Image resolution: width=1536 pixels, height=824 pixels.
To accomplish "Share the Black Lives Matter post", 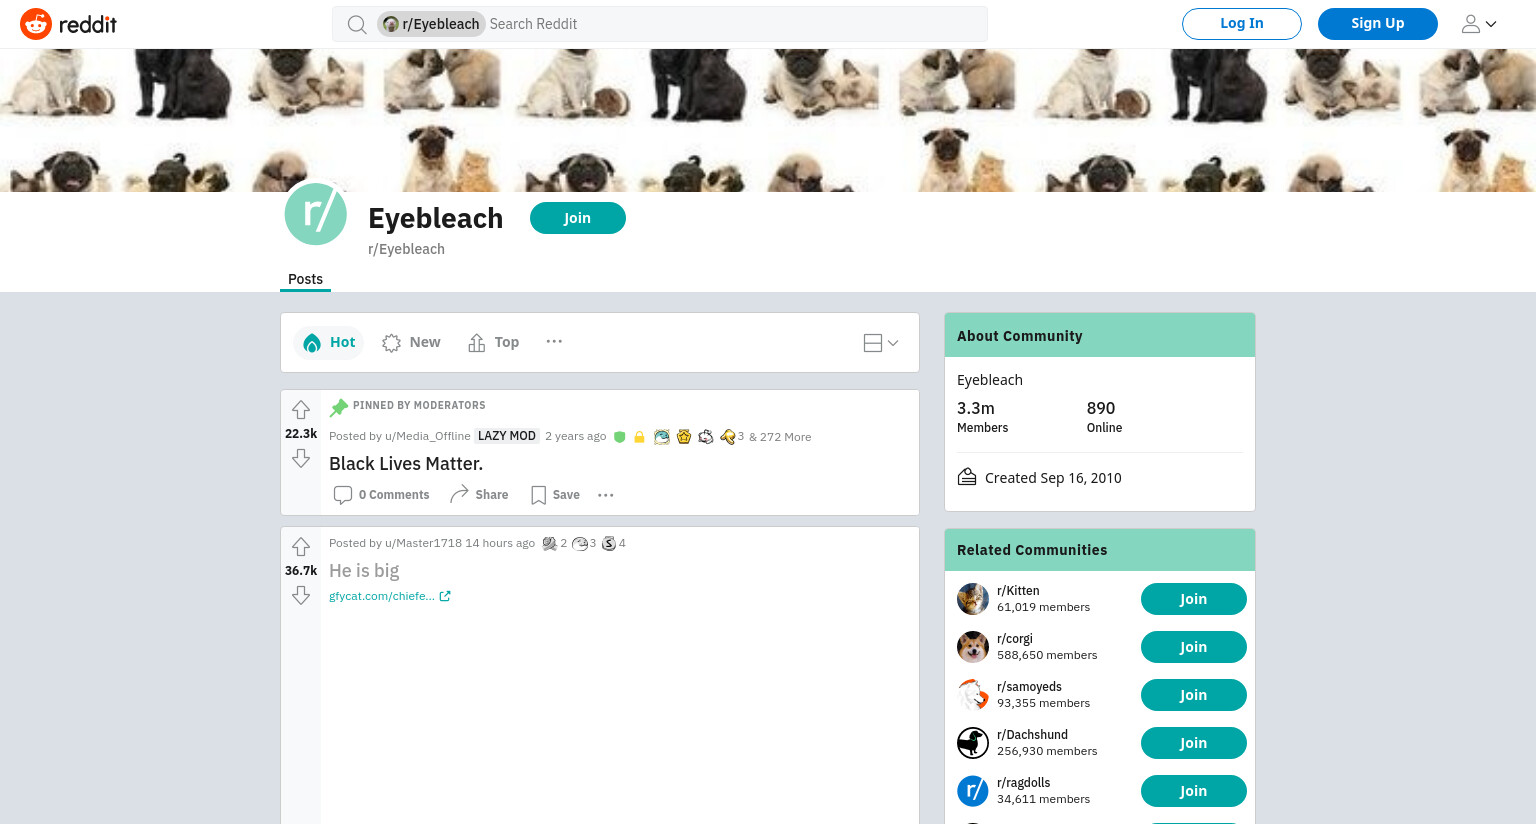I will click(x=479, y=495).
